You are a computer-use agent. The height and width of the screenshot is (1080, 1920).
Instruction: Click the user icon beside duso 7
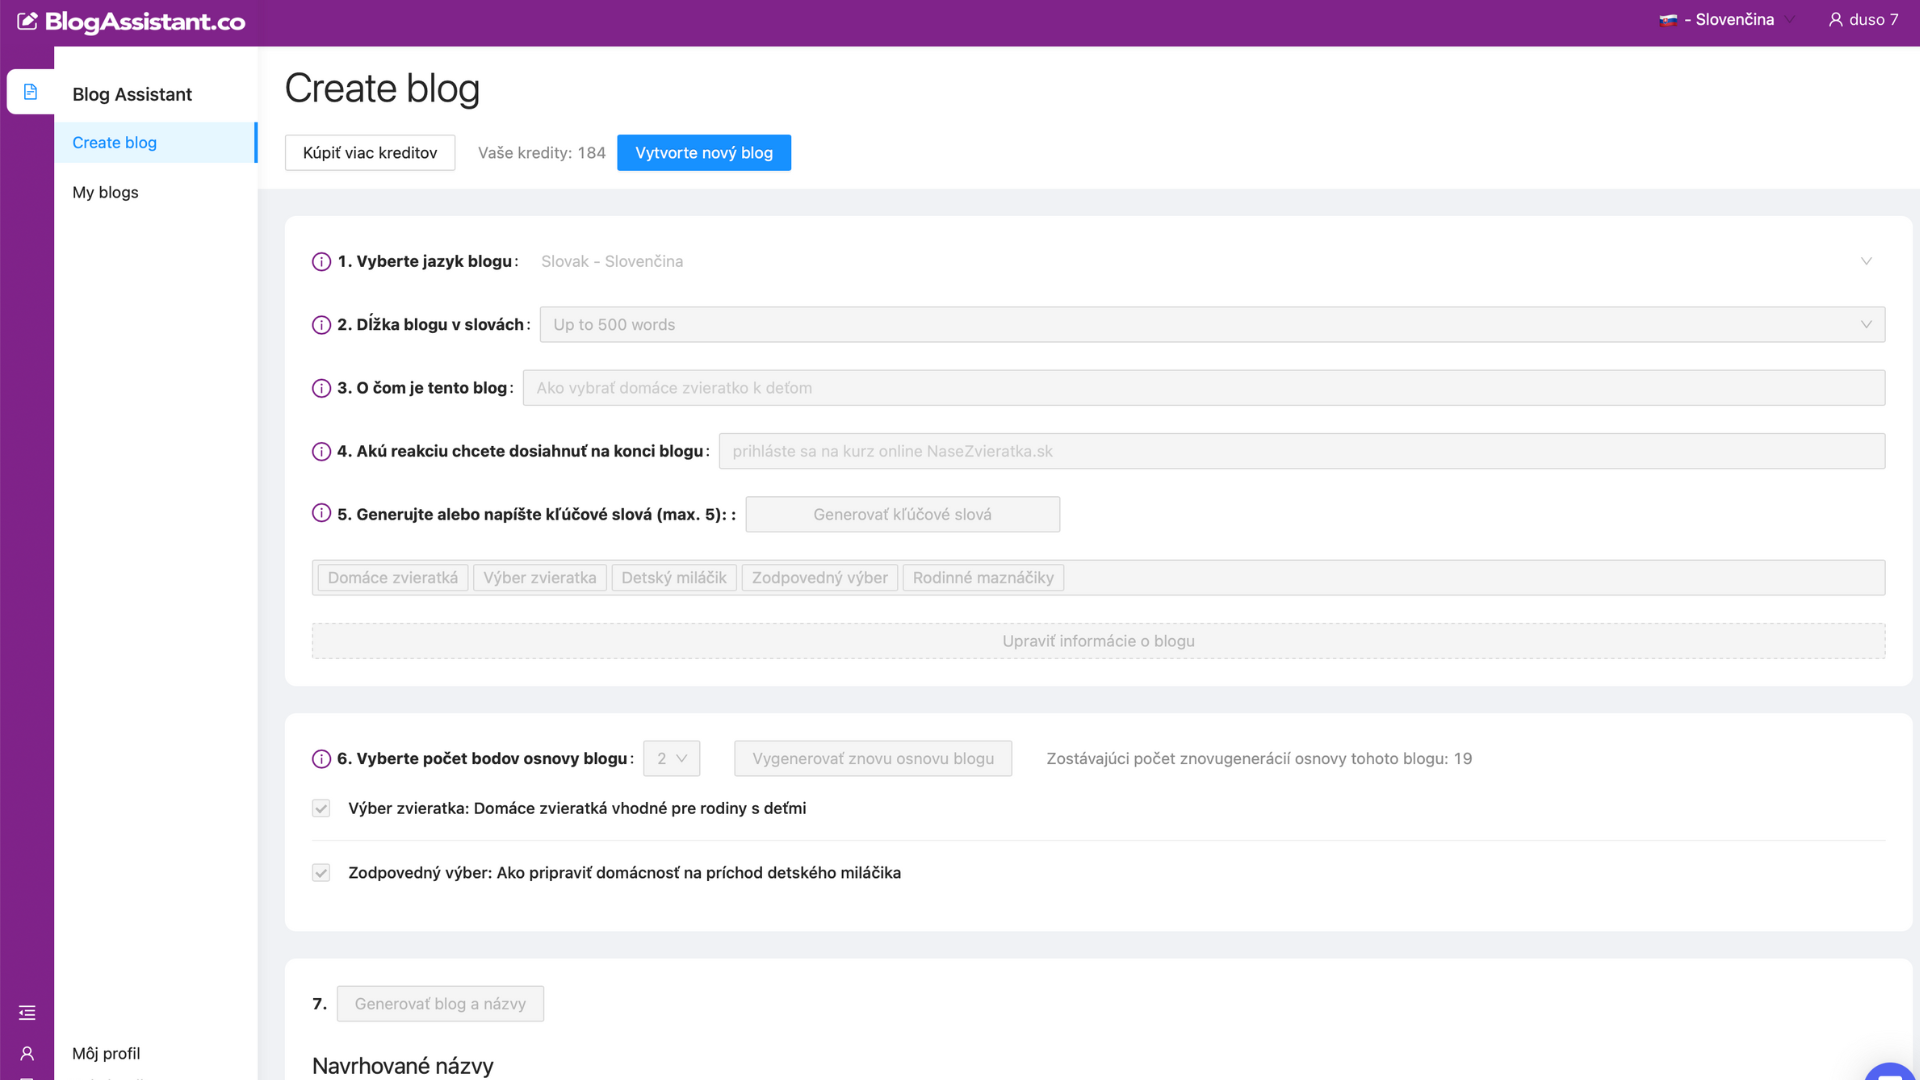point(1835,19)
